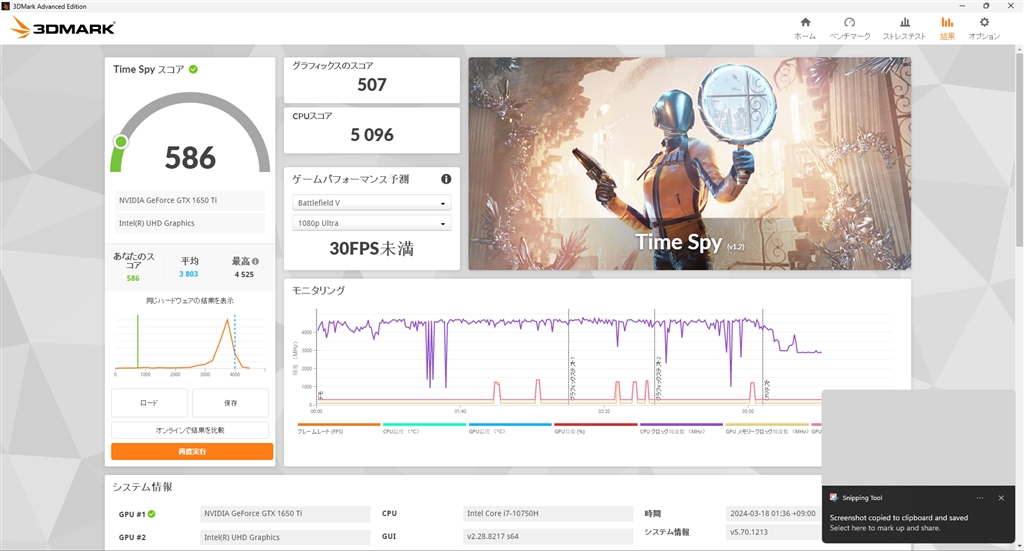
Task: Click the Intel(R) UHD Graphics label under score
Action: pyautogui.click(x=190, y=223)
